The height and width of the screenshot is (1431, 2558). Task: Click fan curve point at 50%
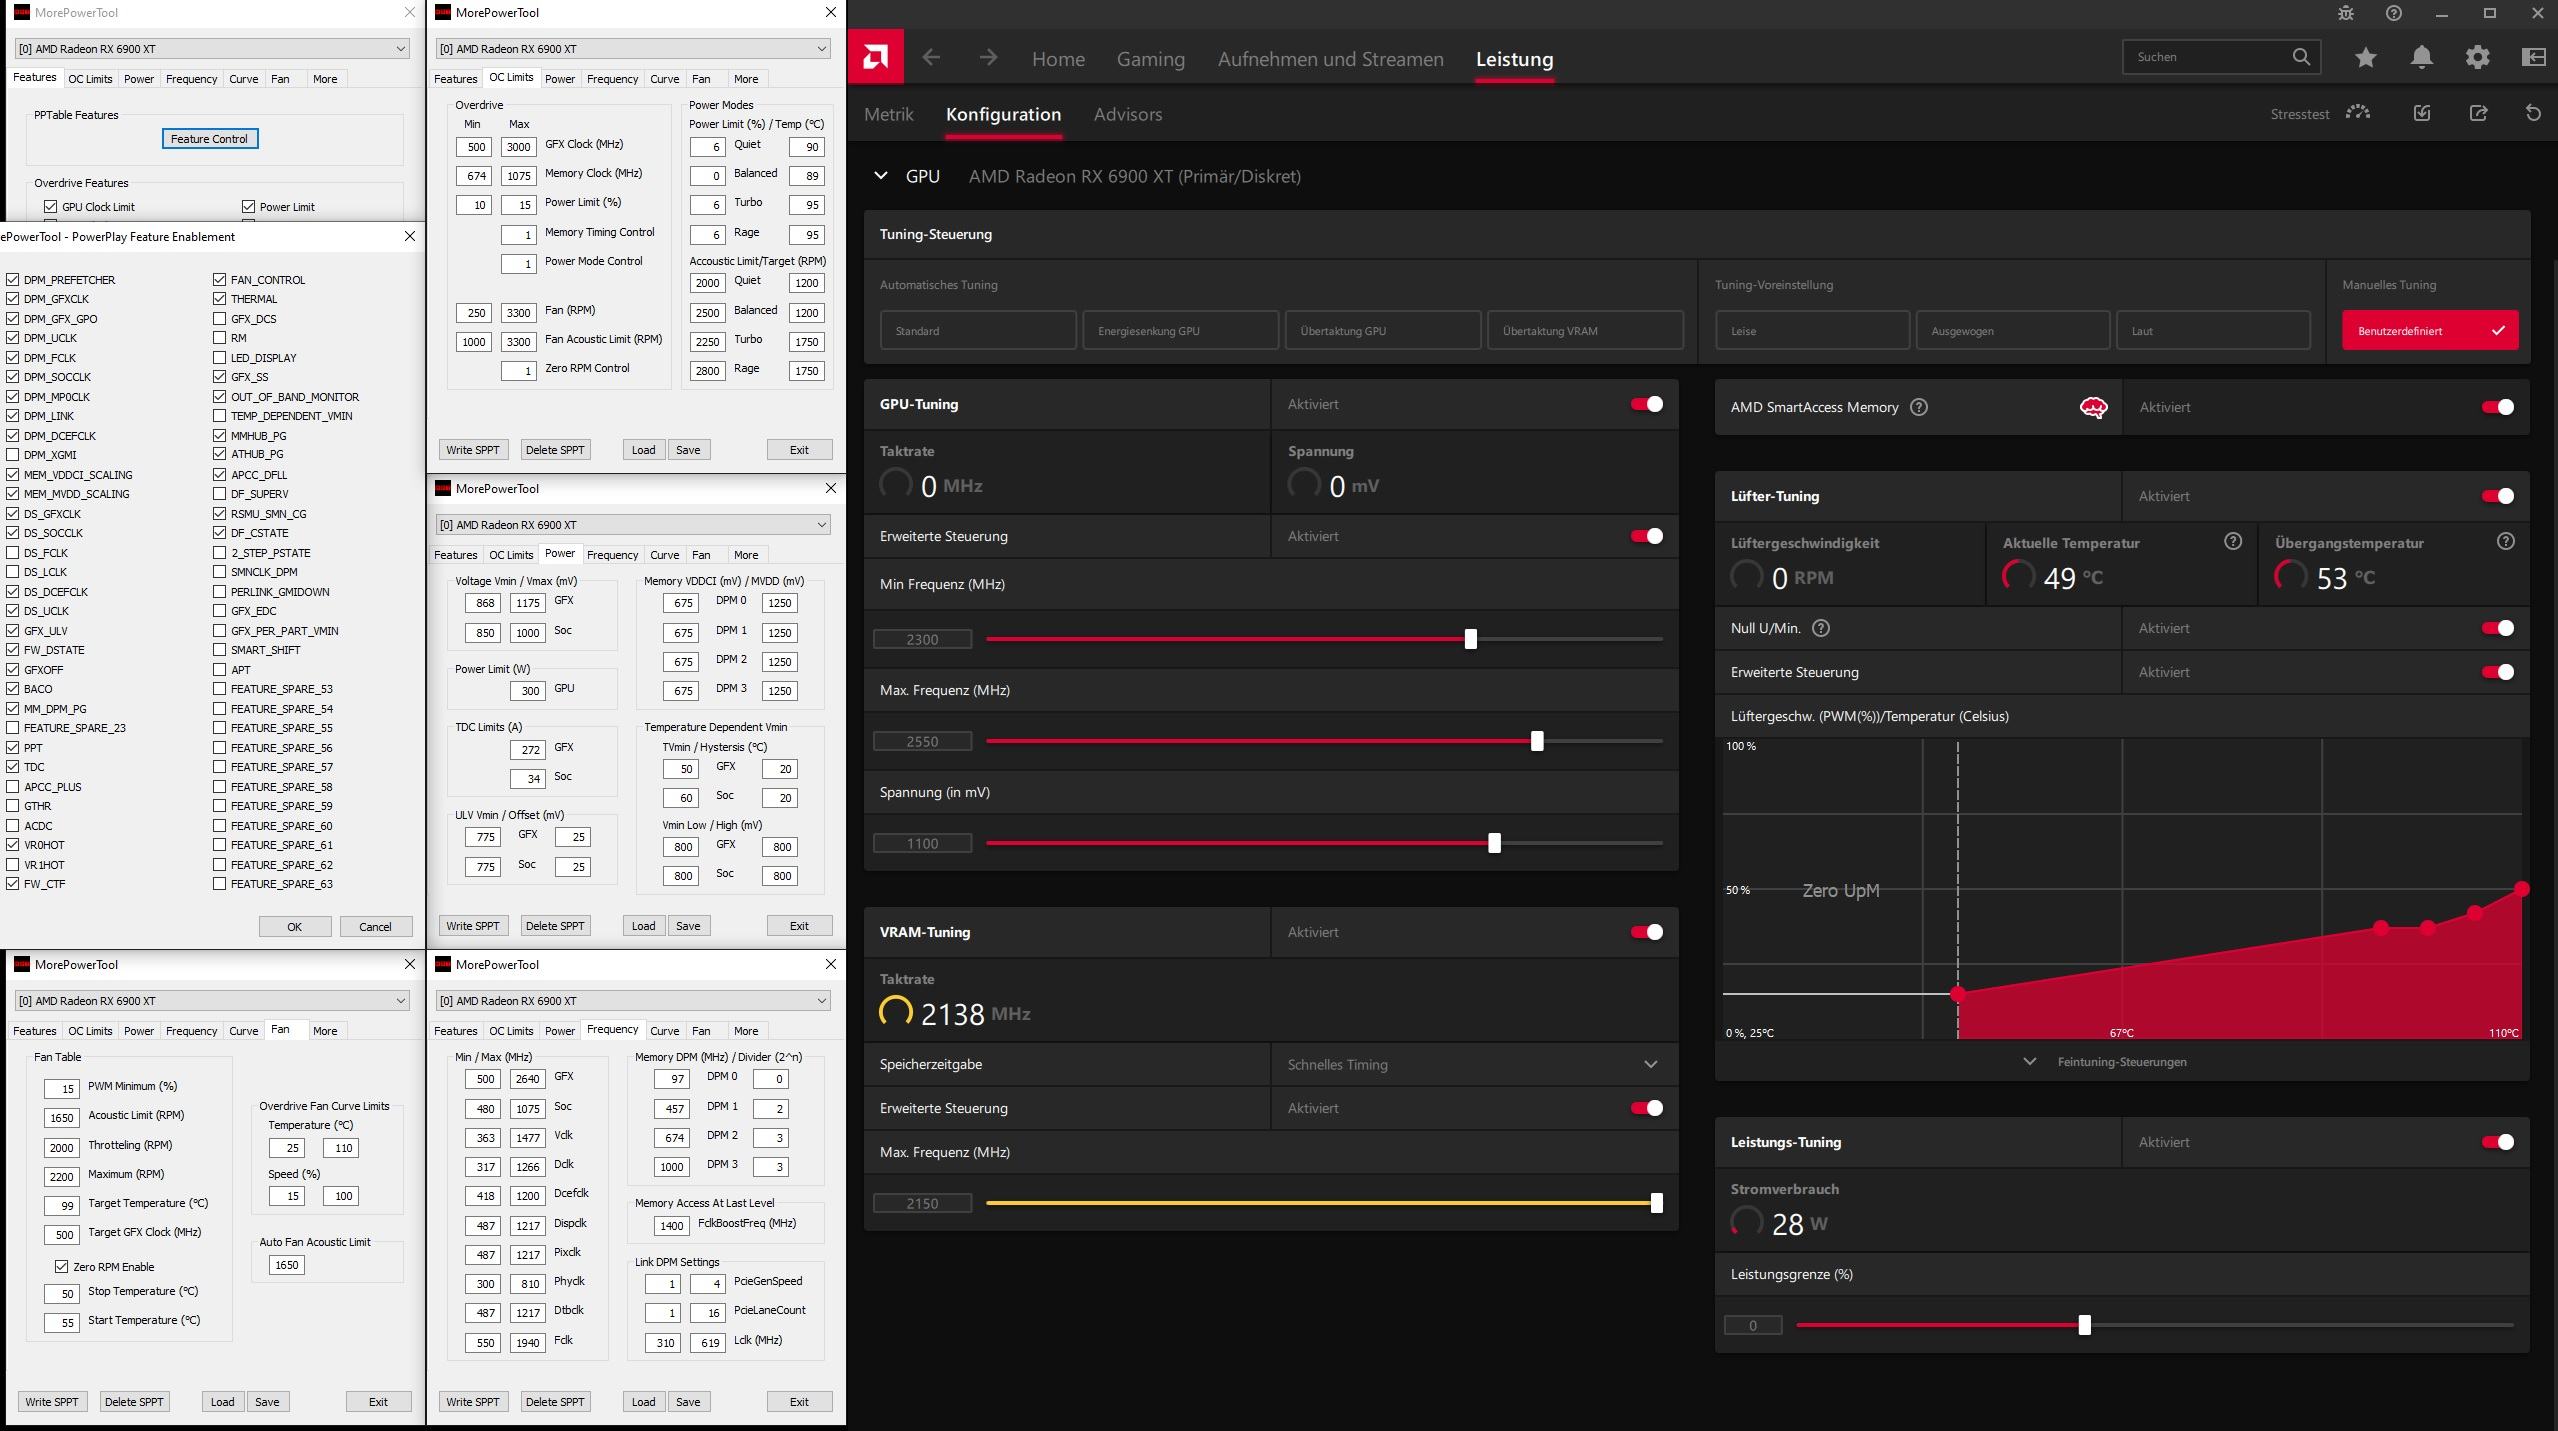2521,889
